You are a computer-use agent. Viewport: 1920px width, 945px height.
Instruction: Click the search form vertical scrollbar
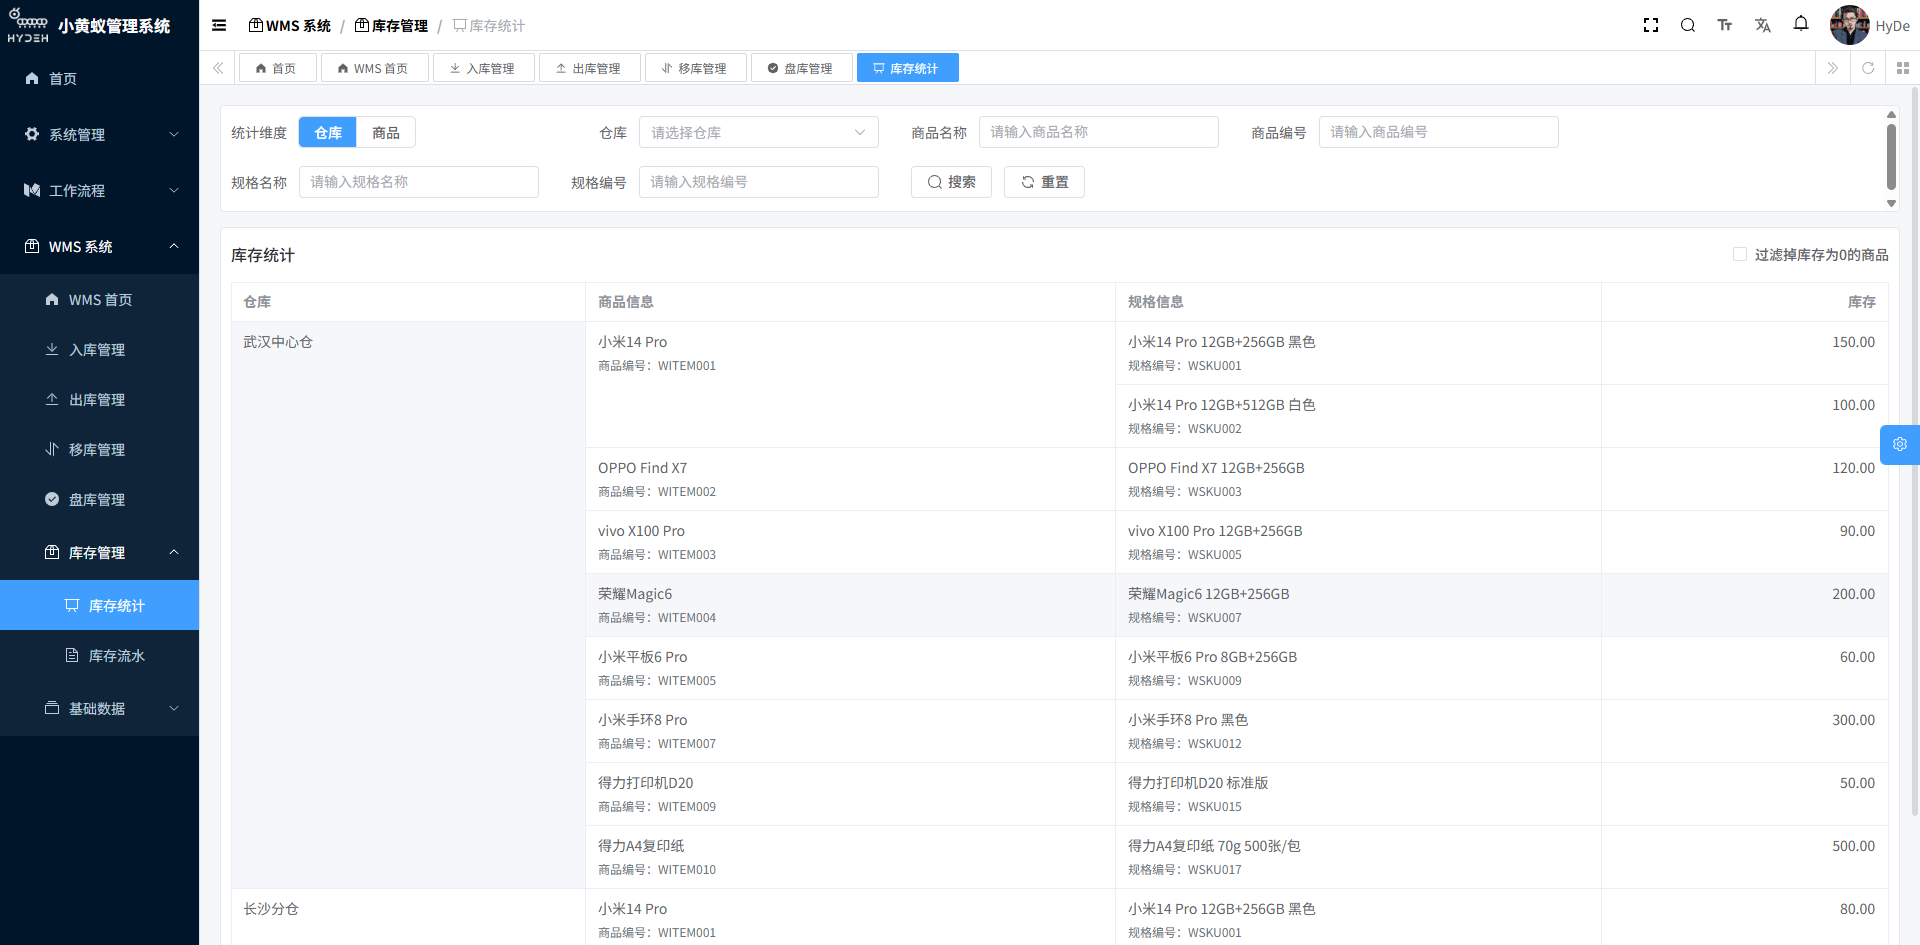pos(1891,157)
